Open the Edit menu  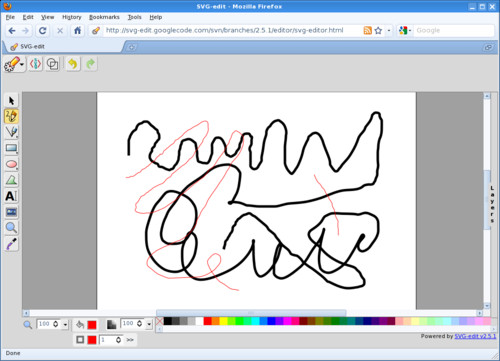pyautogui.click(x=28, y=17)
